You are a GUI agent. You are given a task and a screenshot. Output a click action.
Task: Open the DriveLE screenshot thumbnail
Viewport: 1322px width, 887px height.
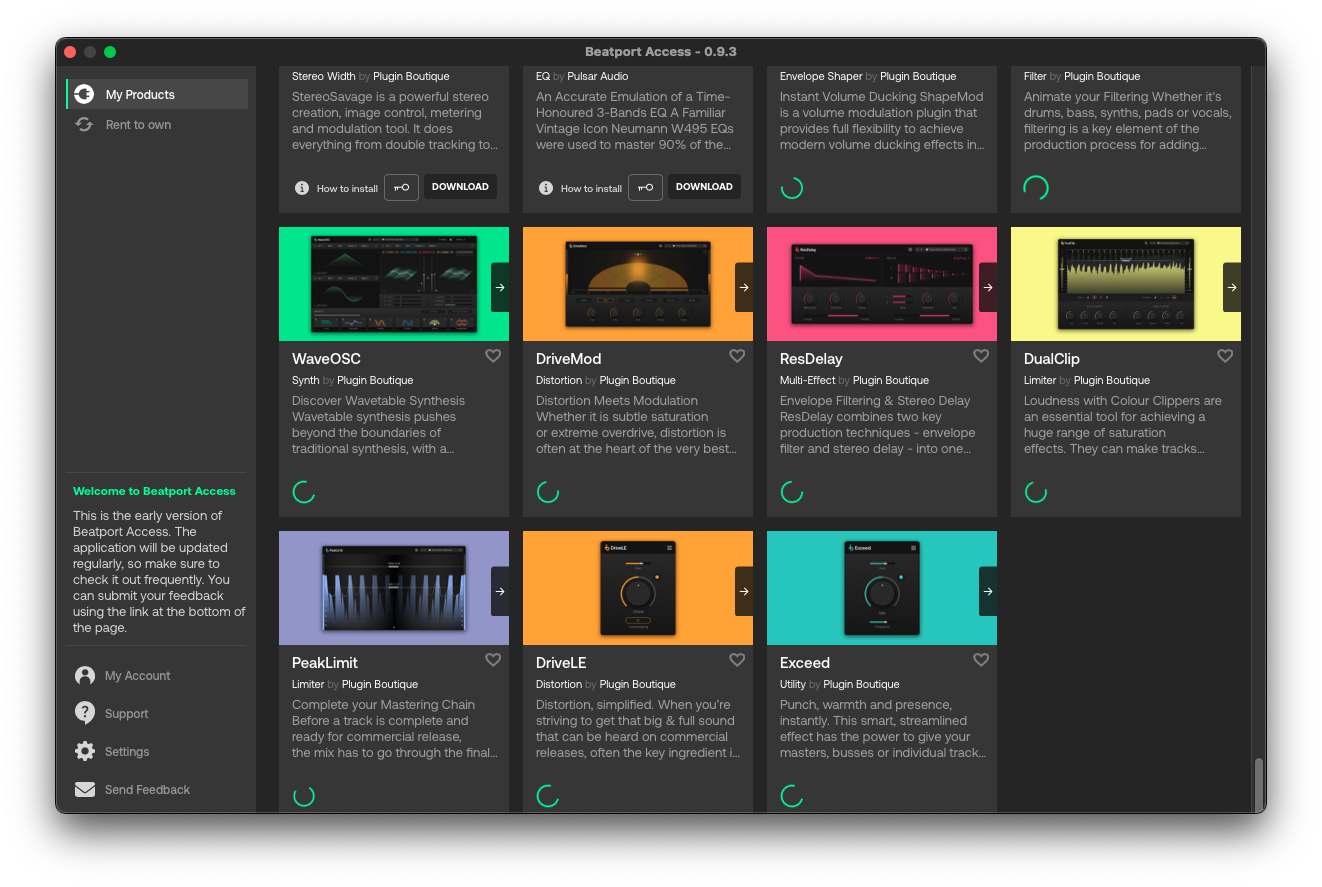[638, 588]
